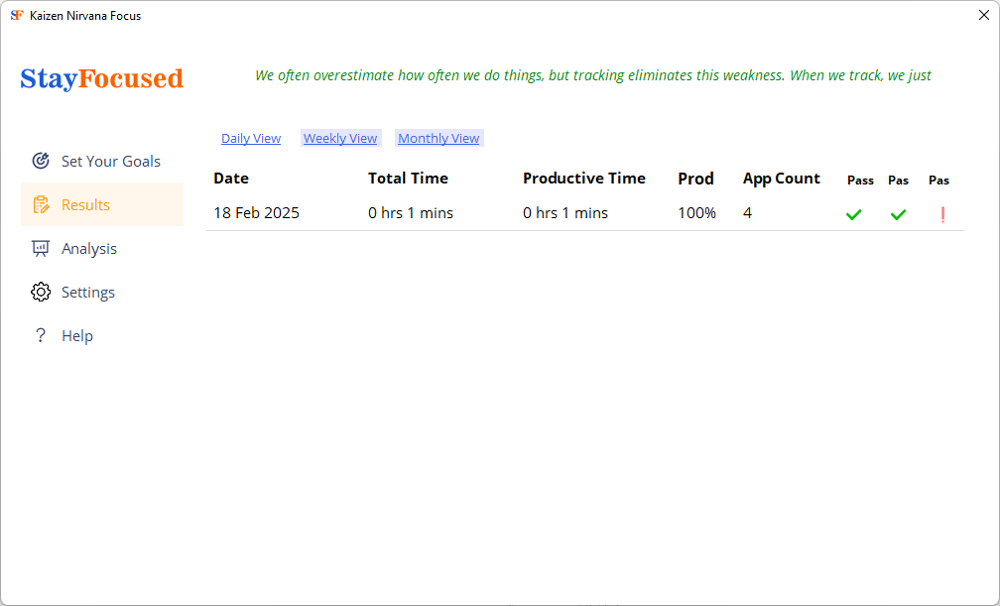Screen dimensions: 1000x606
Task: Select the 18 Feb 2025 row date
Action: 256,213
